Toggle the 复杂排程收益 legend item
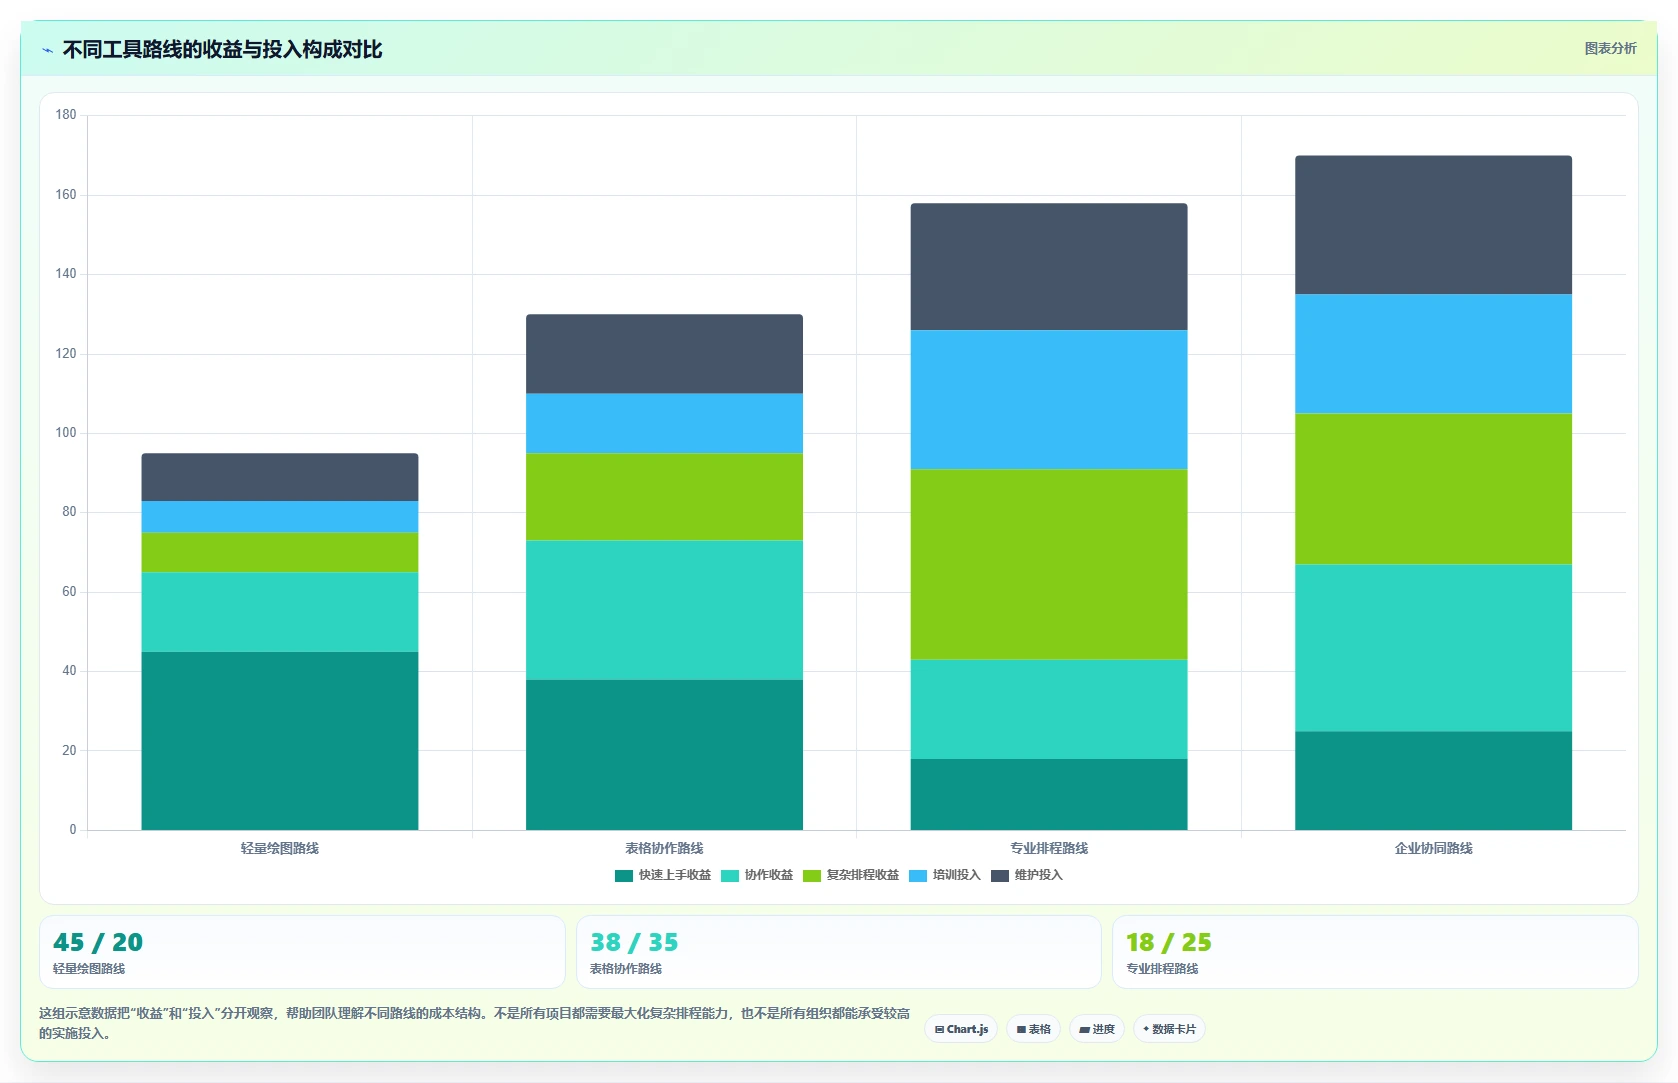The height and width of the screenshot is (1083, 1678). click(x=851, y=875)
